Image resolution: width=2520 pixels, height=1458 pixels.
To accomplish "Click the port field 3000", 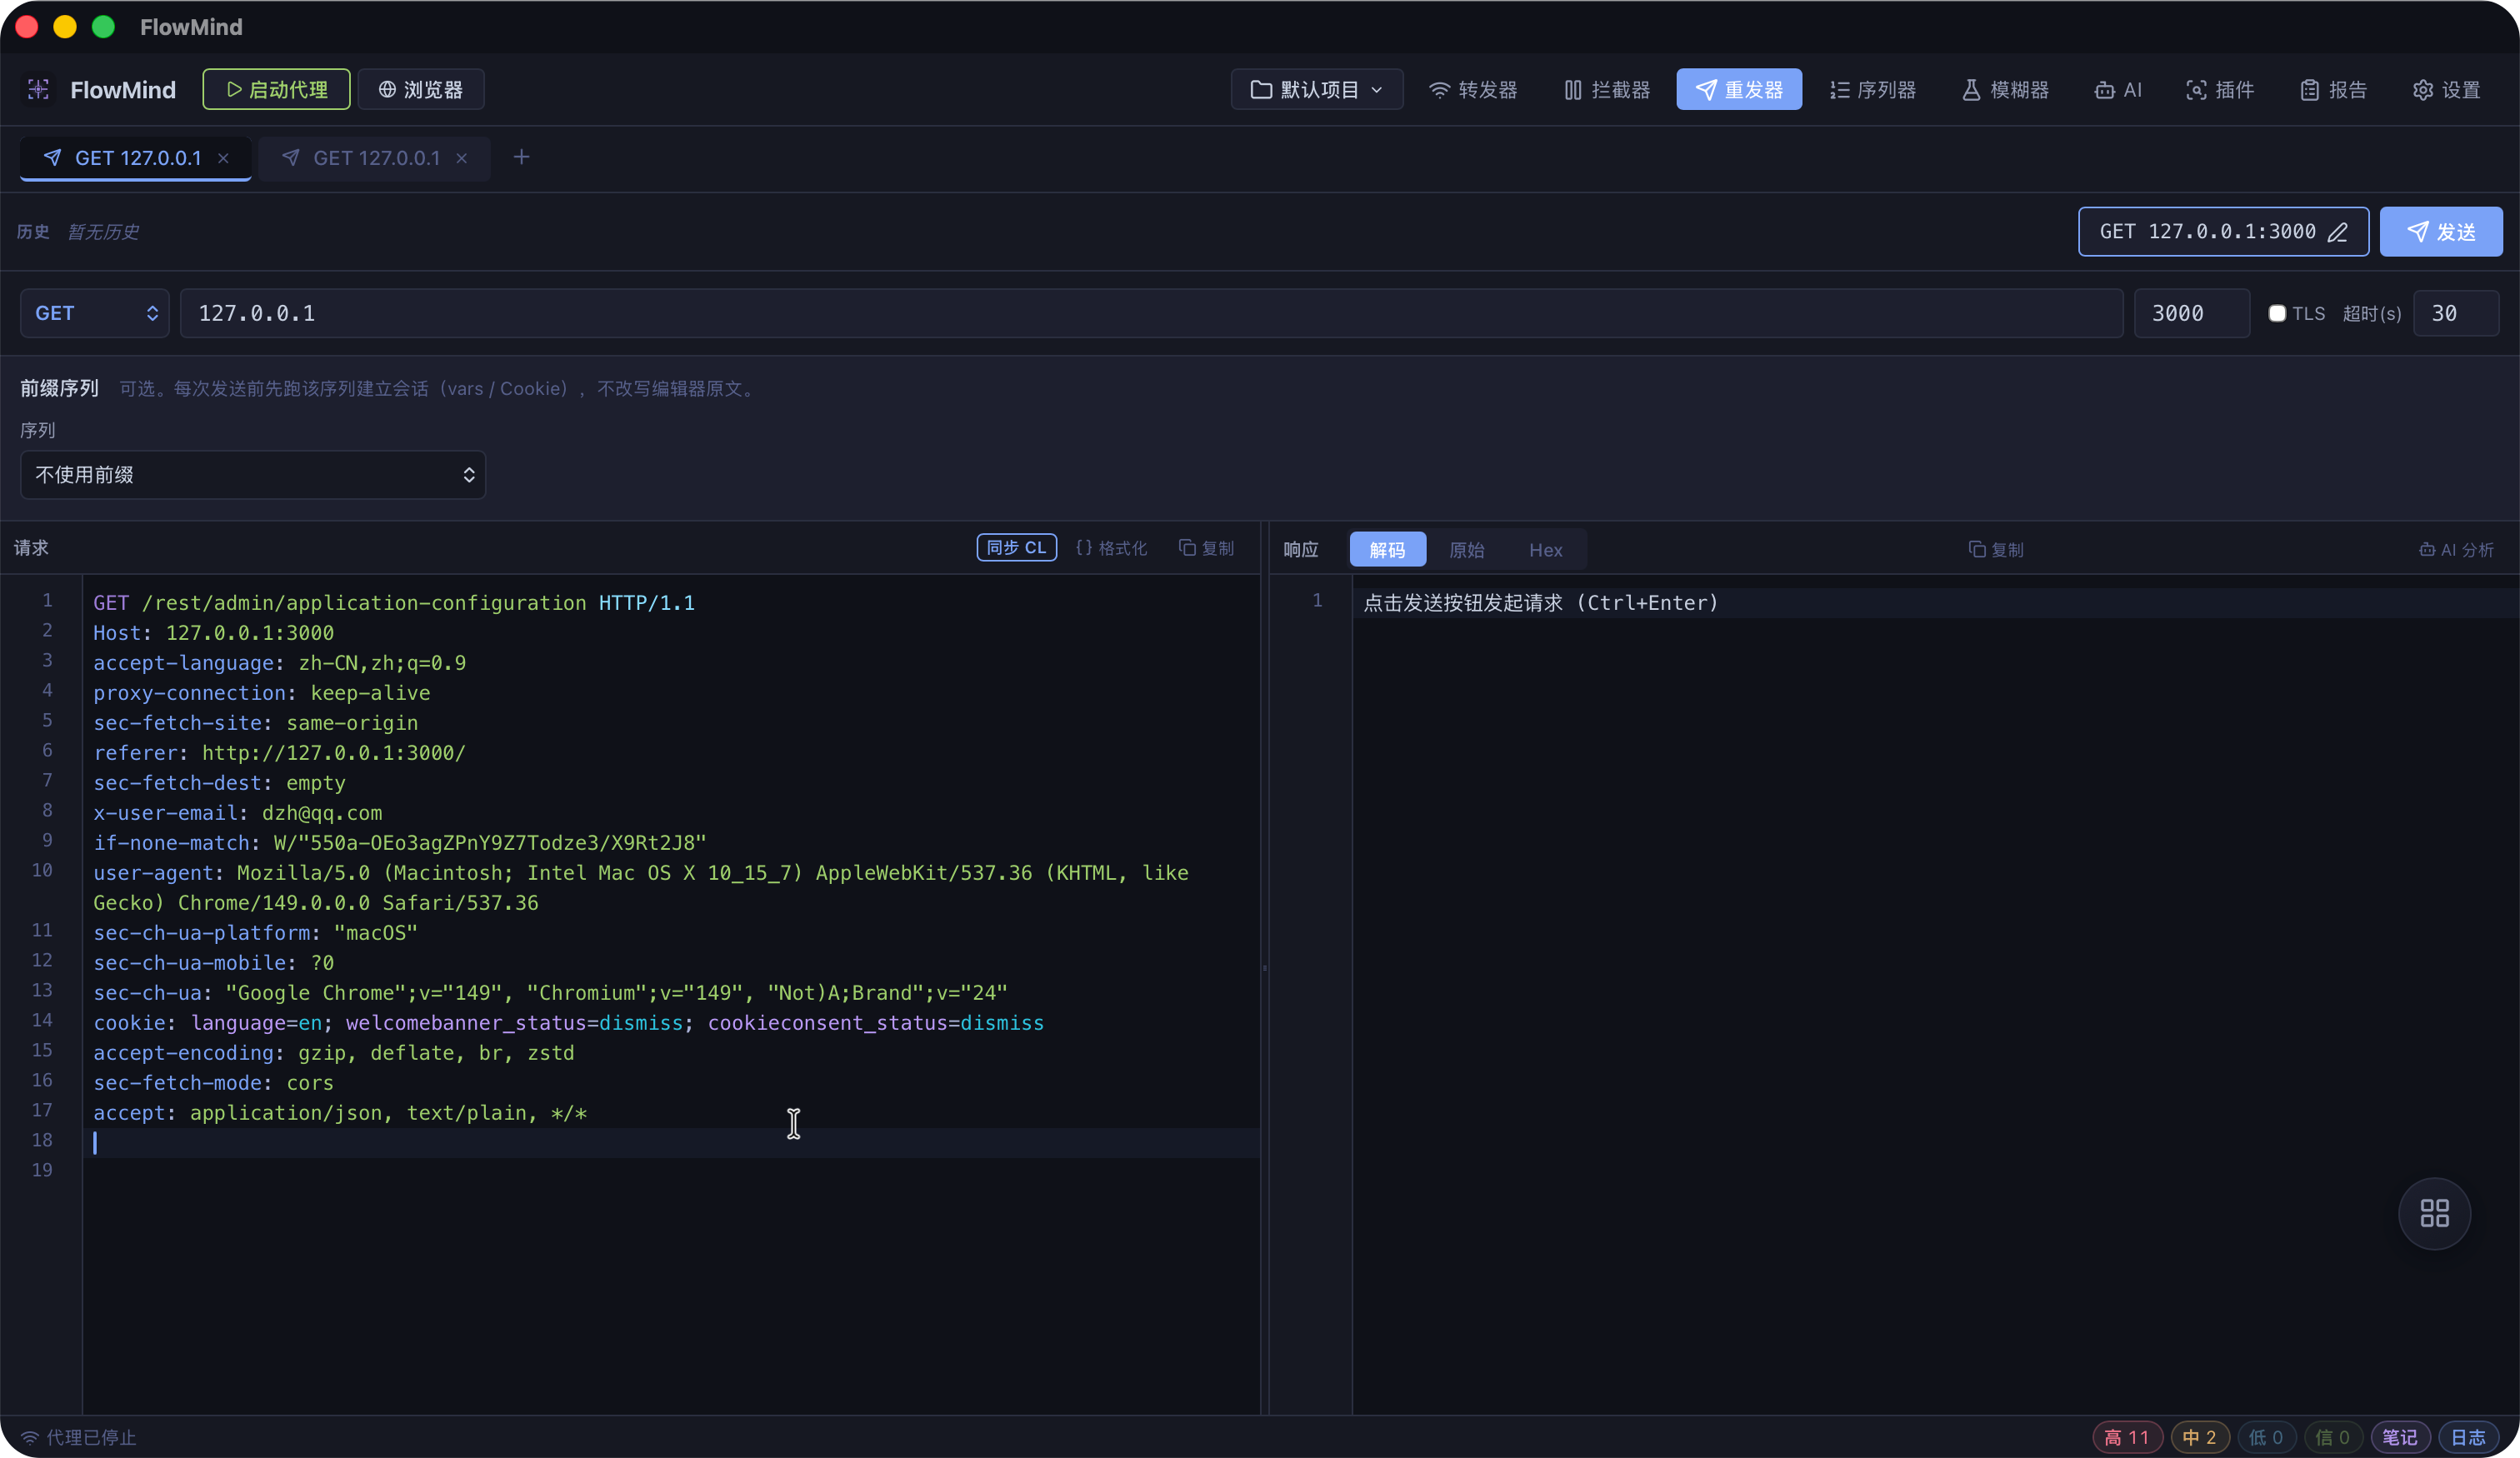I will (x=2191, y=313).
